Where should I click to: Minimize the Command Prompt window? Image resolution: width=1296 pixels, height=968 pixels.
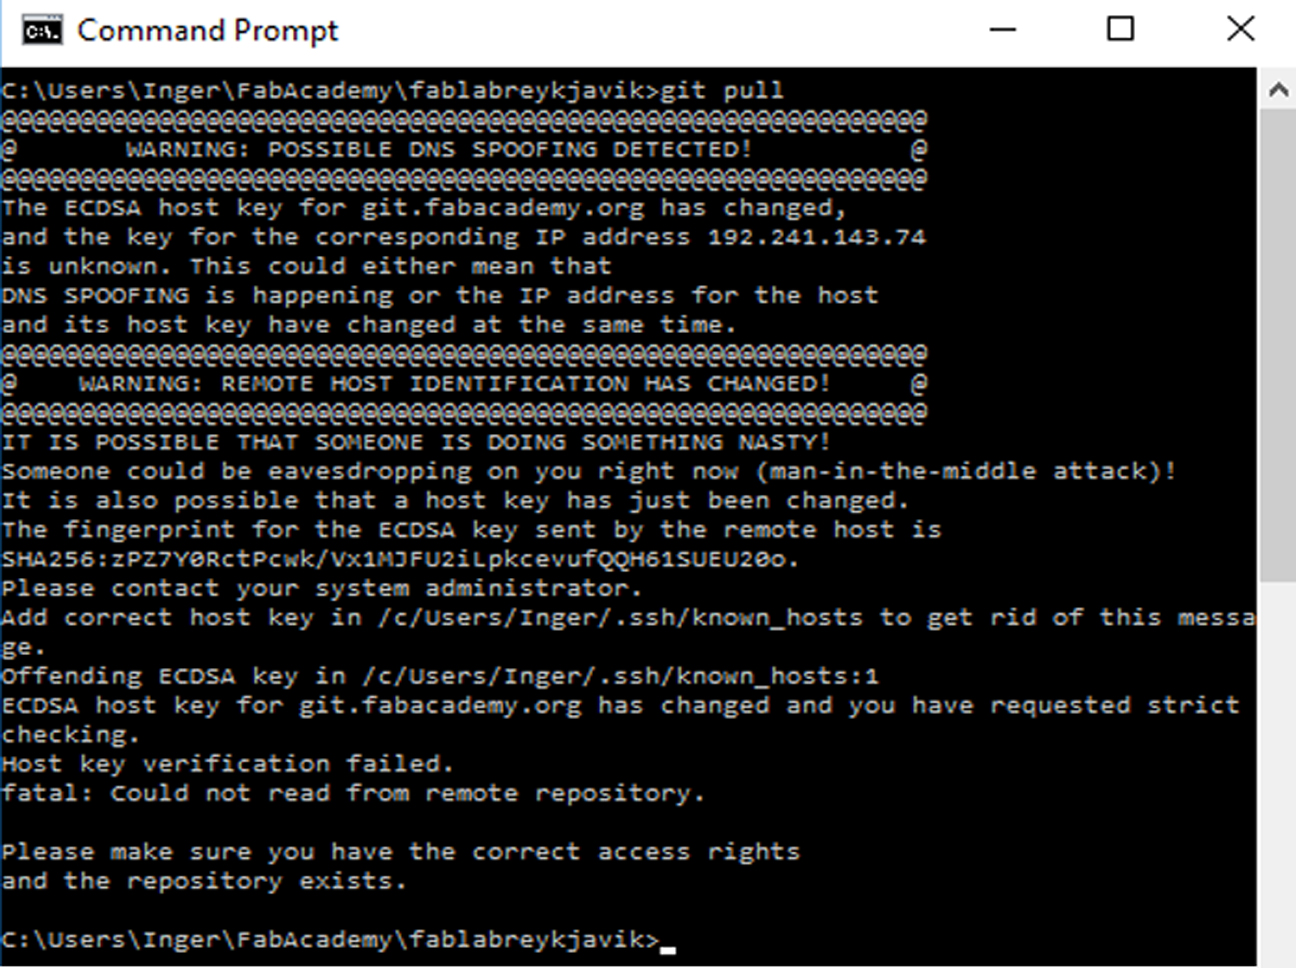coord(1003,30)
